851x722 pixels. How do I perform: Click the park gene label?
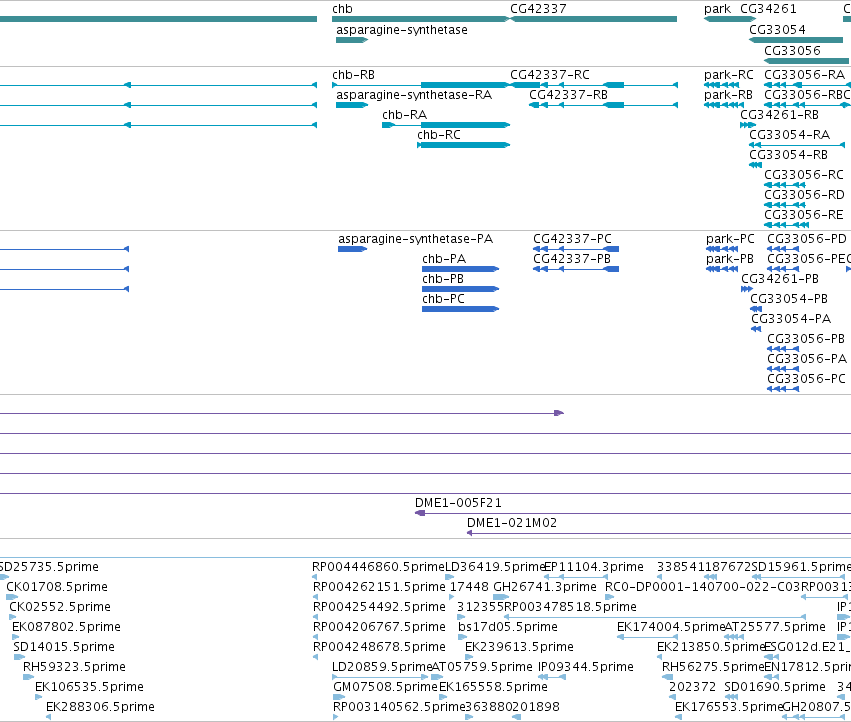tap(717, 9)
